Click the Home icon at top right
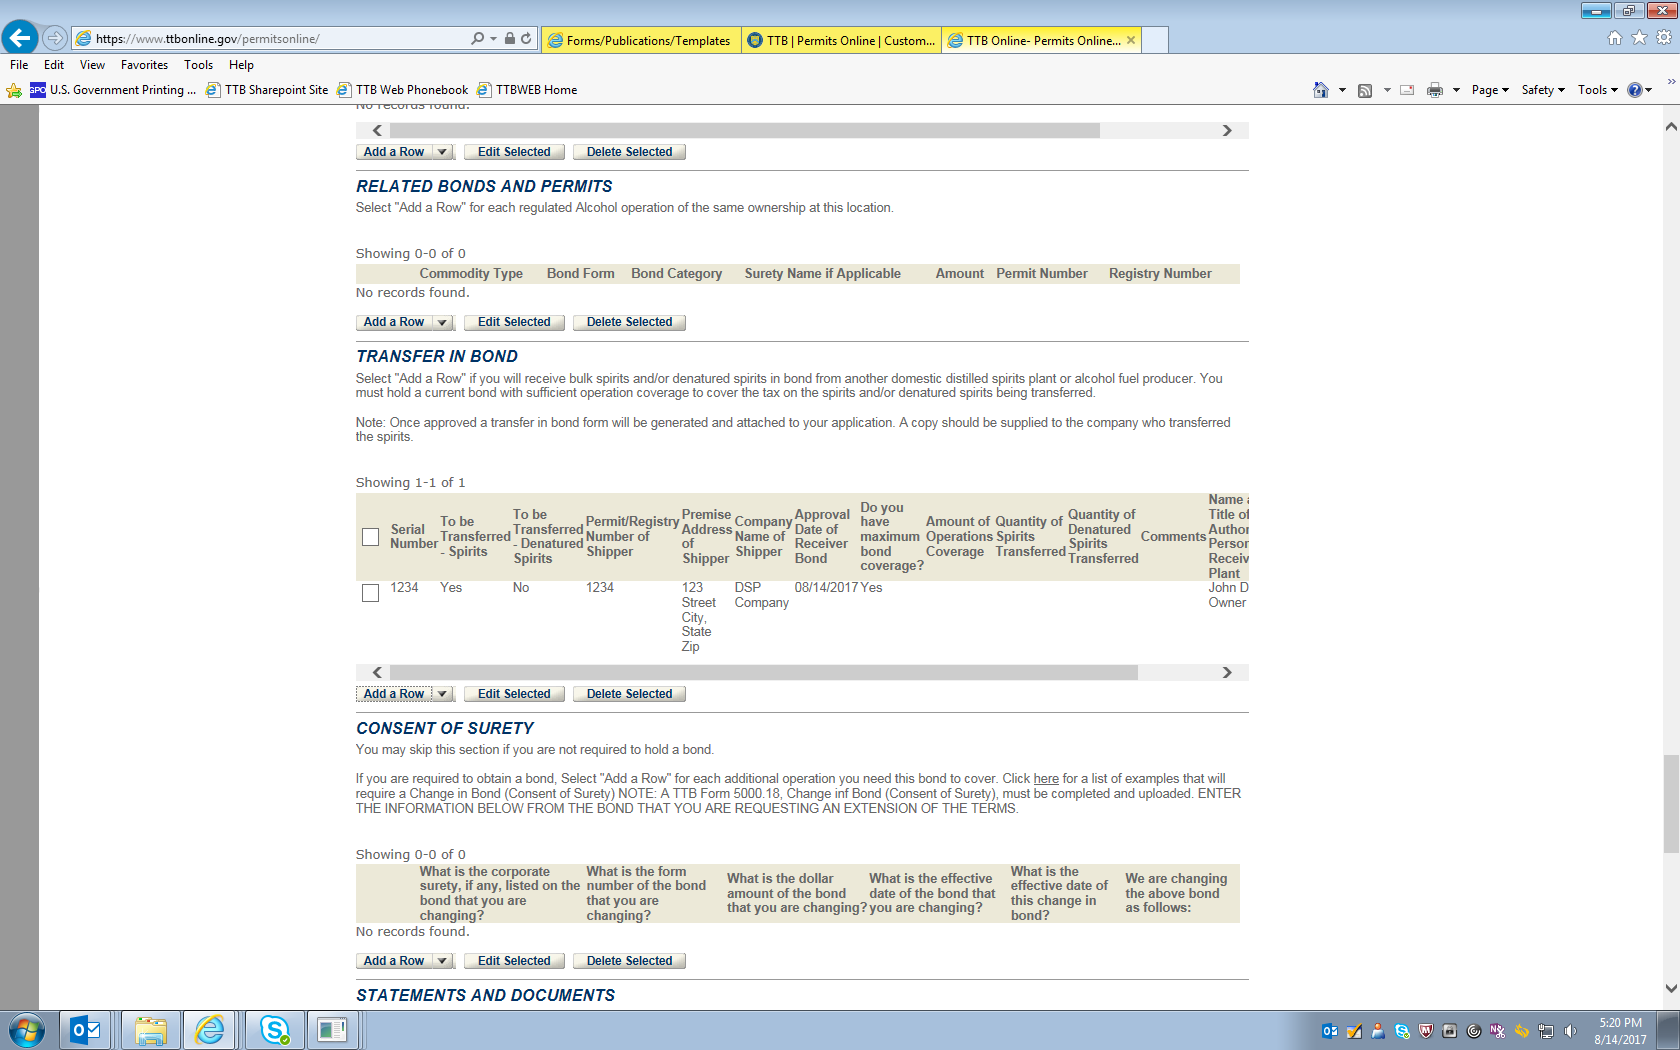 click(1615, 38)
